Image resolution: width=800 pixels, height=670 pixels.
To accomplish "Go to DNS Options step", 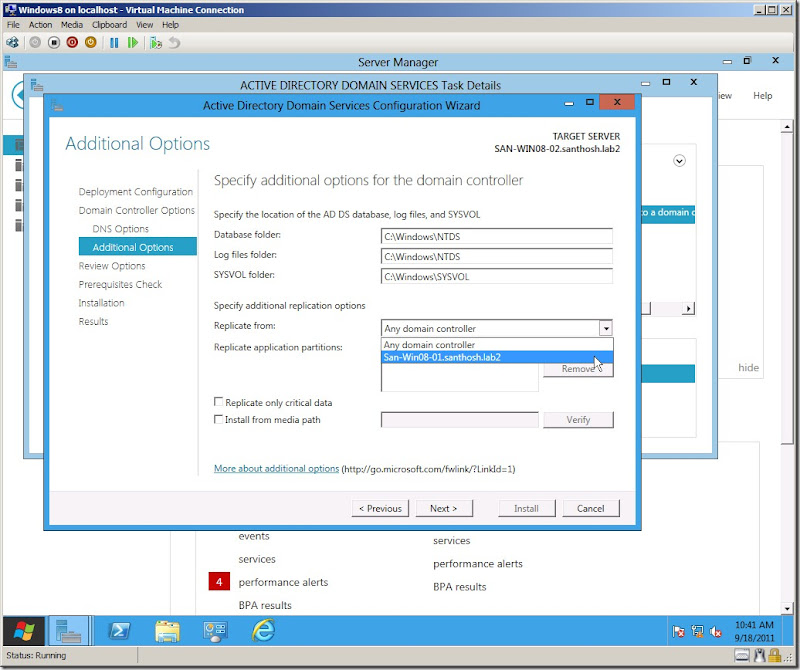I will click(120, 229).
